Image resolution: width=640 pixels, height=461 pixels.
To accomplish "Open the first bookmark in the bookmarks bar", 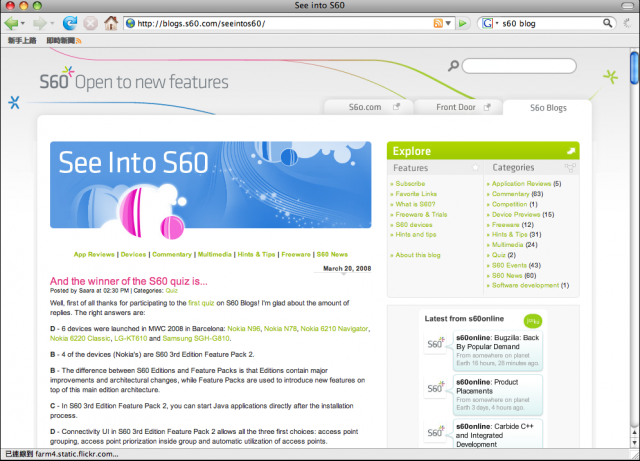I will coord(22,40).
